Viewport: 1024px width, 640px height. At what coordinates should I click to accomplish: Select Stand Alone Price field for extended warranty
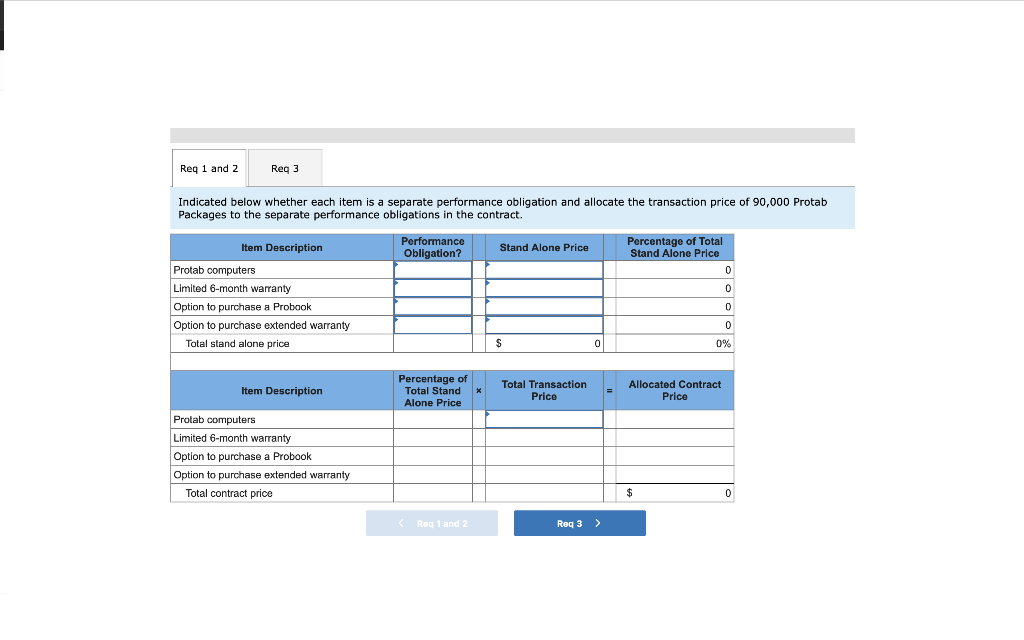[543, 325]
